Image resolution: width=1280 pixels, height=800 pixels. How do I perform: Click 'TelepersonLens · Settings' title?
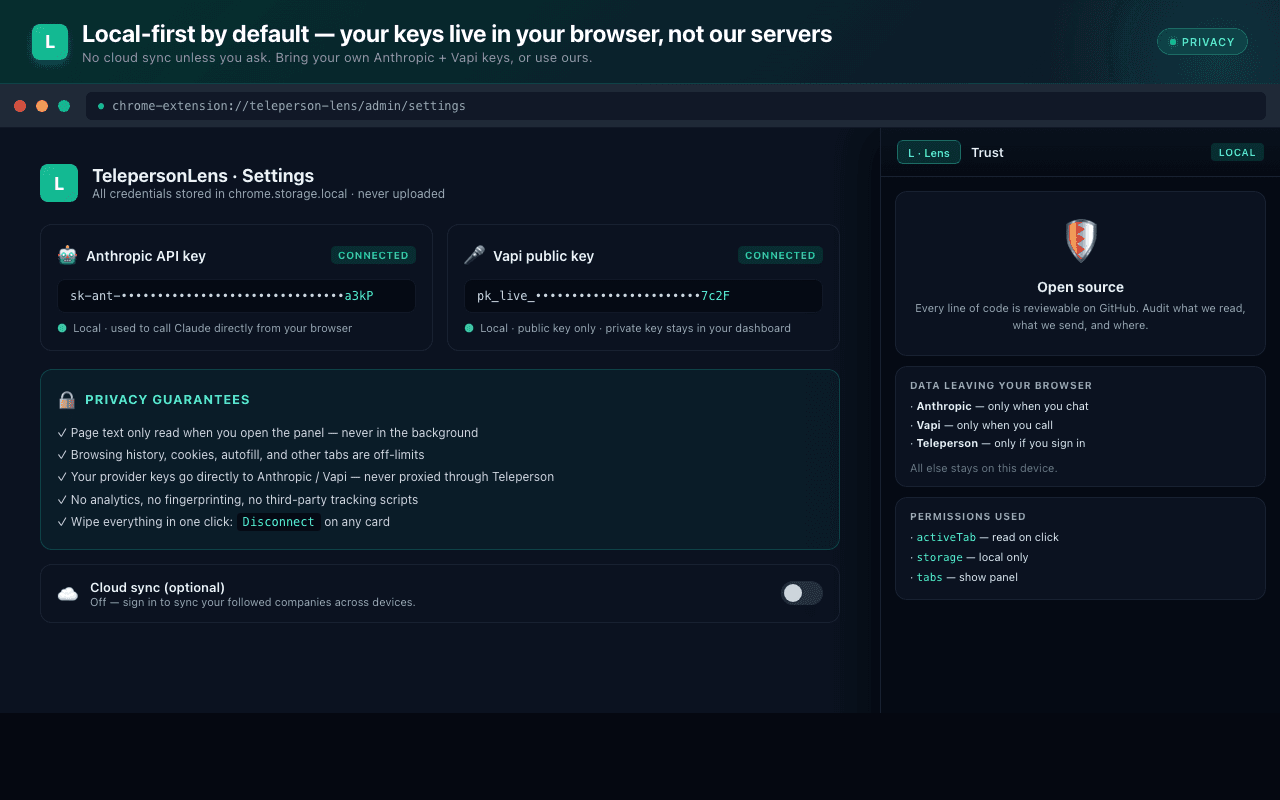coord(203,176)
